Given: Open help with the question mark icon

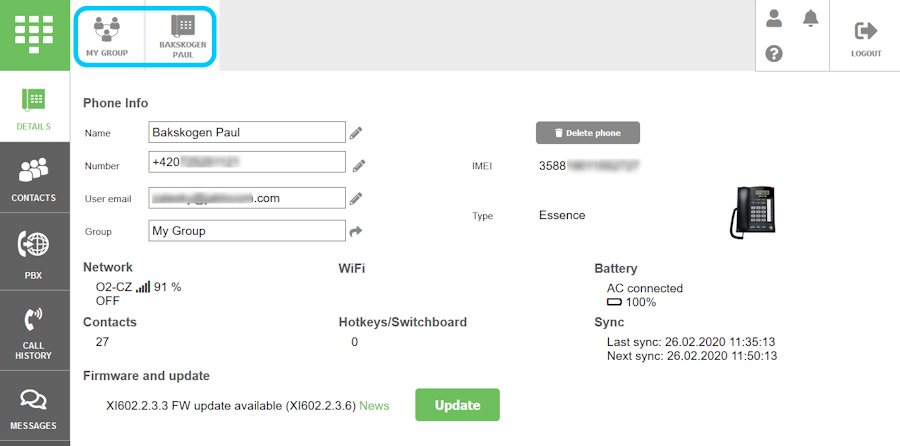Looking at the screenshot, I should 774,53.
